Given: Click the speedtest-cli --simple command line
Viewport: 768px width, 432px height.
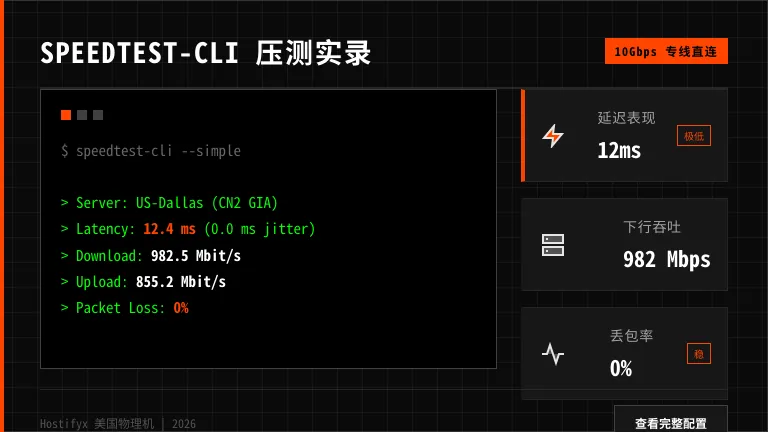Looking at the screenshot, I should point(151,151).
